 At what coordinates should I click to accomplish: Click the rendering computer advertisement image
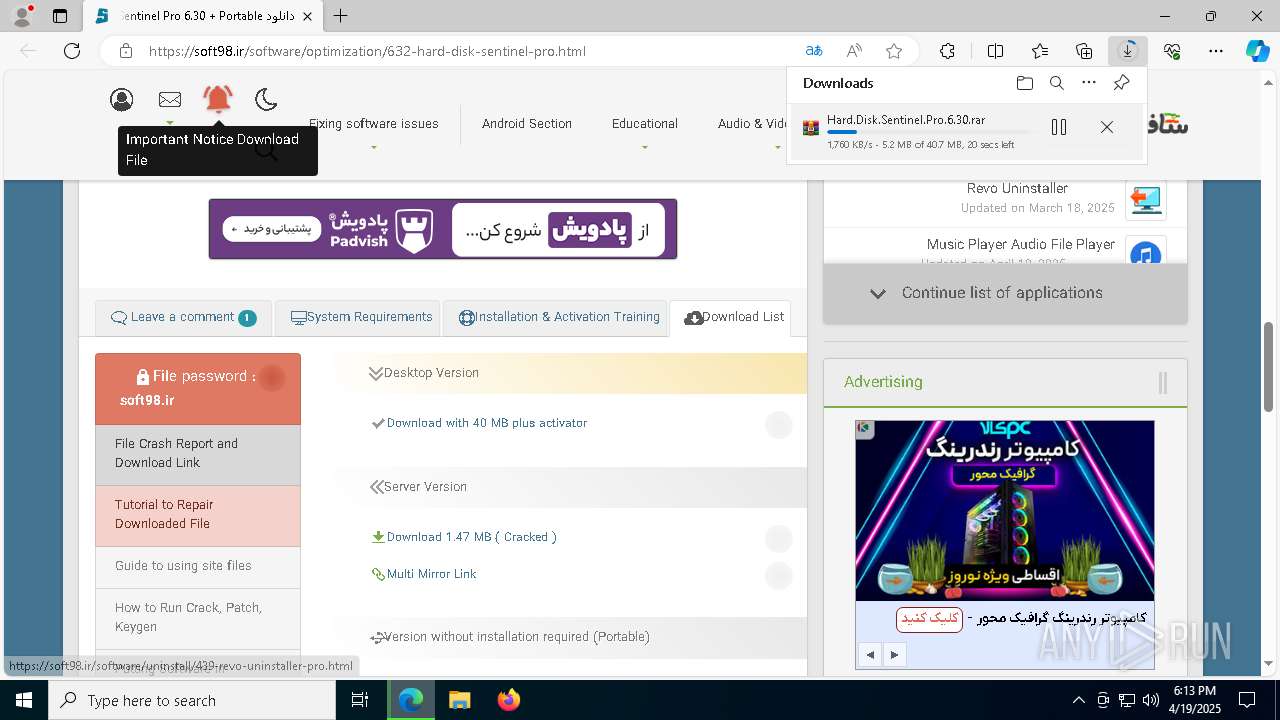(1005, 510)
